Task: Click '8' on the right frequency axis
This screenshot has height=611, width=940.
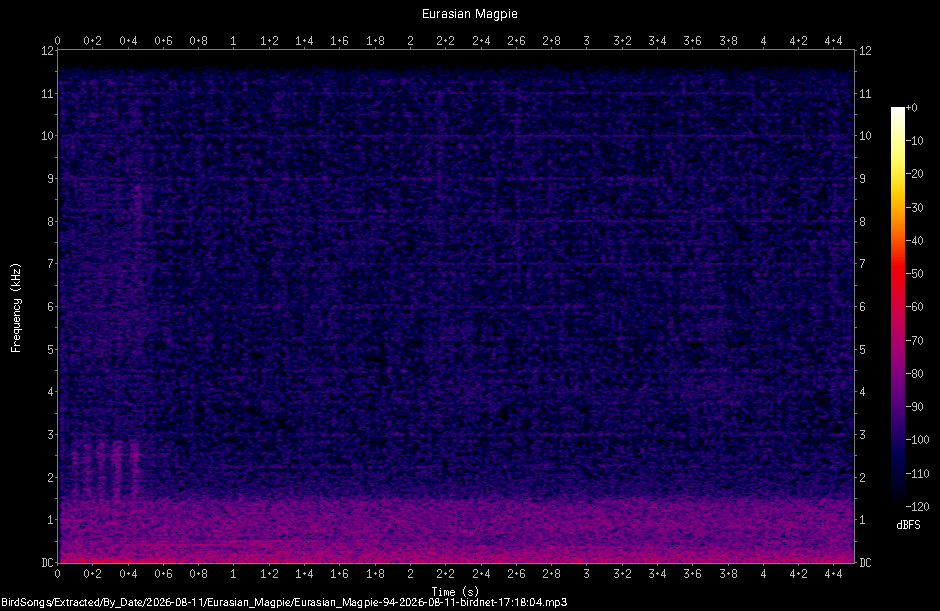Action: [863, 221]
